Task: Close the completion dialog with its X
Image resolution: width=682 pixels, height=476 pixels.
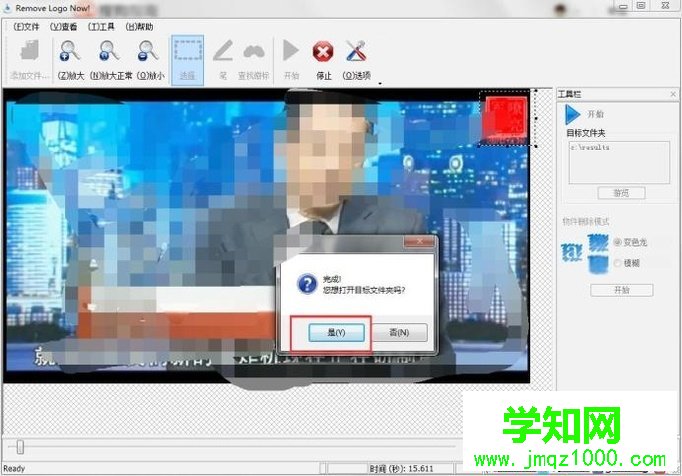Action: [419, 241]
